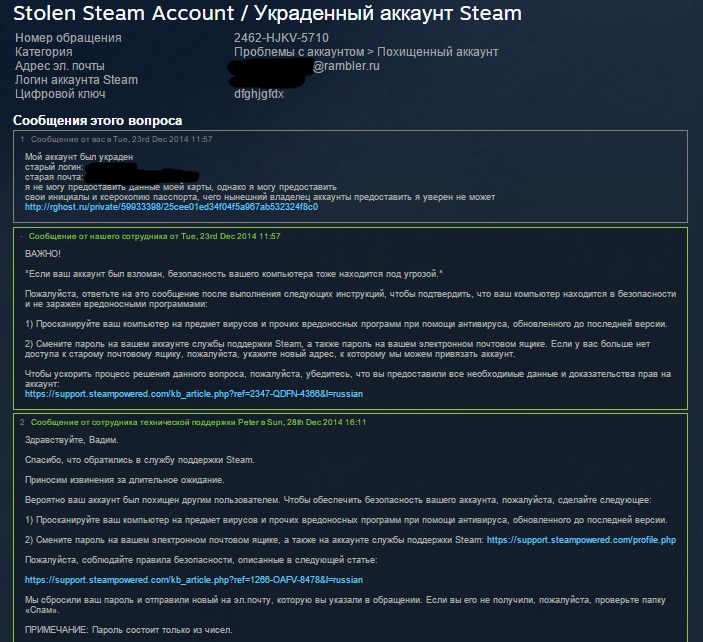Screen dimensions: 703x642
Task: Click the page title 'Stolen Steam Account'
Action: tap(123, 13)
